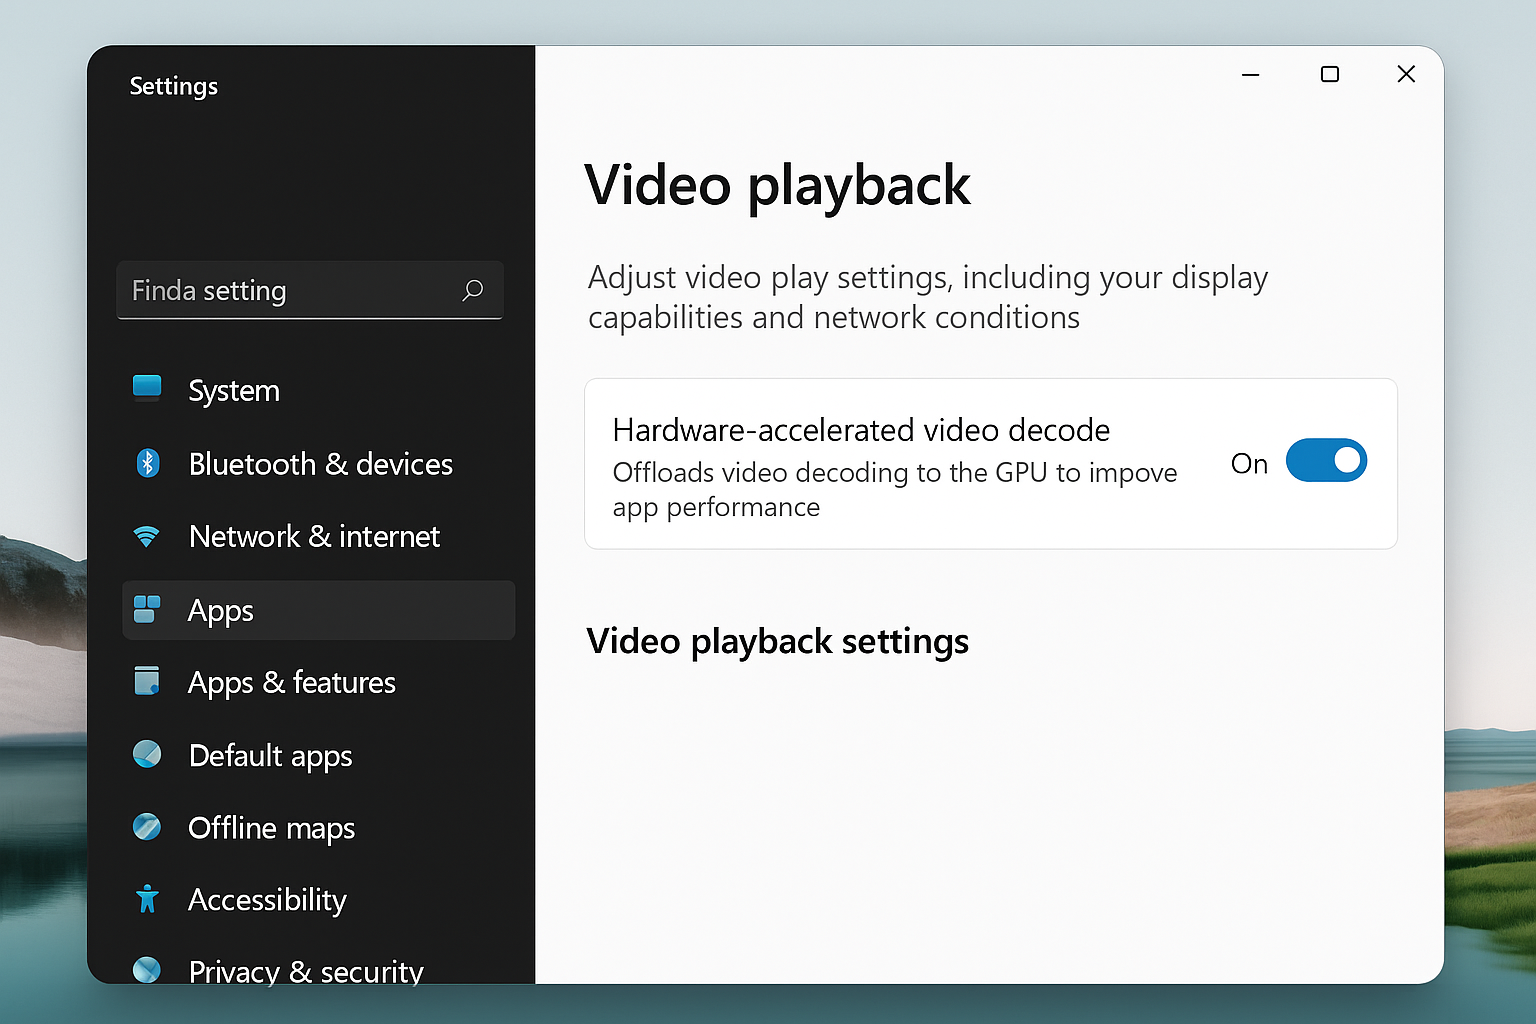This screenshot has width=1536, height=1024.
Task: Click the Accessibility person icon
Action: 147,899
